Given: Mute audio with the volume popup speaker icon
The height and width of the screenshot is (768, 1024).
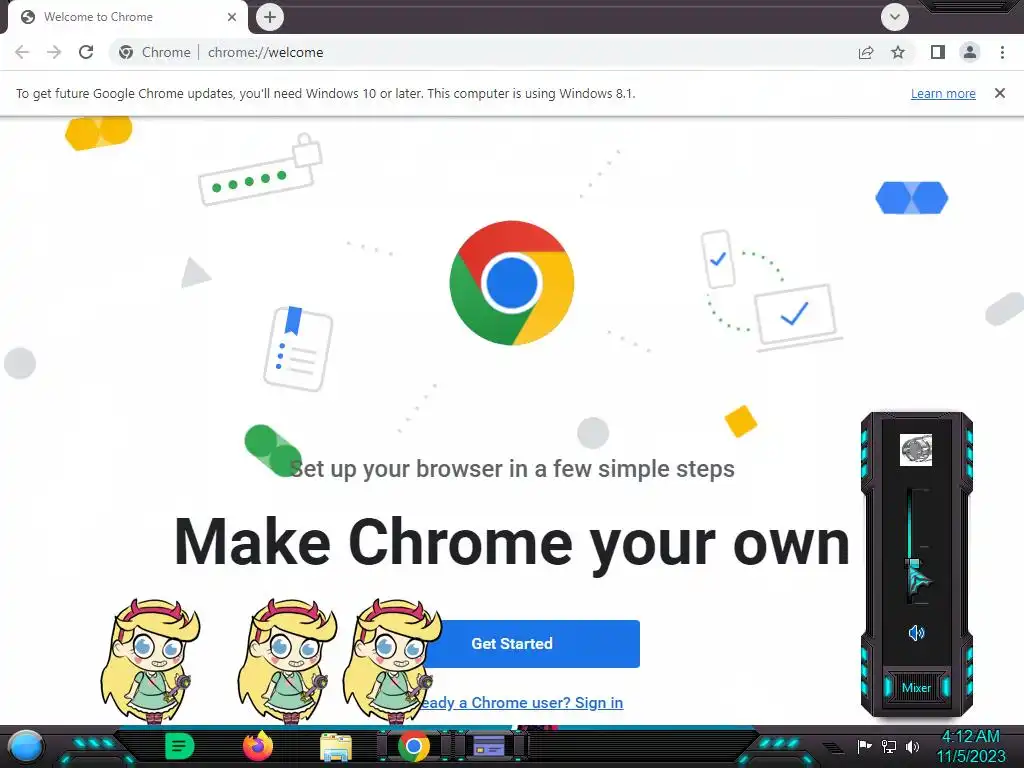Looking at the screenshot, I should (916, 633).
